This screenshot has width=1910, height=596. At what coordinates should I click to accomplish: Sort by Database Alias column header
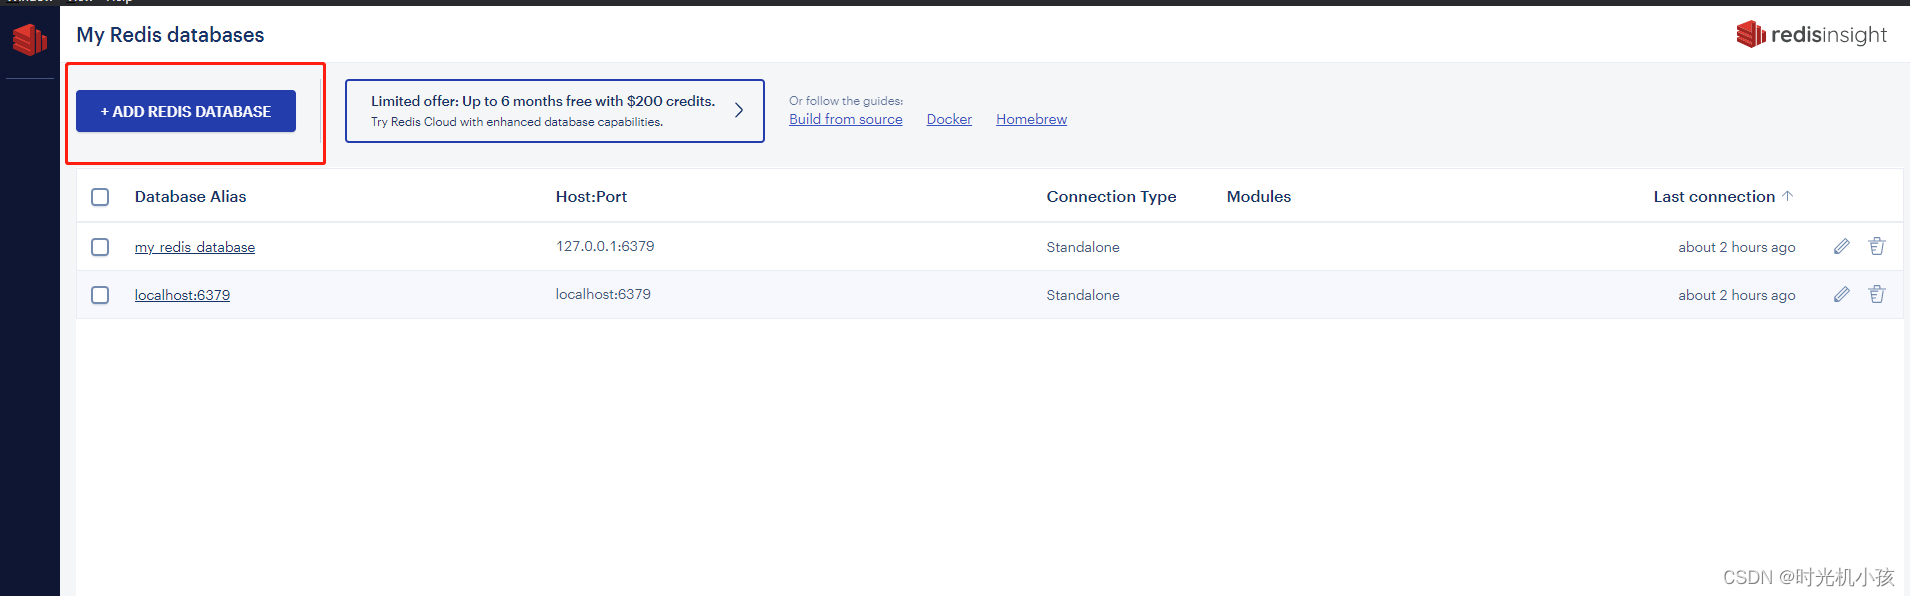point(190,197)
